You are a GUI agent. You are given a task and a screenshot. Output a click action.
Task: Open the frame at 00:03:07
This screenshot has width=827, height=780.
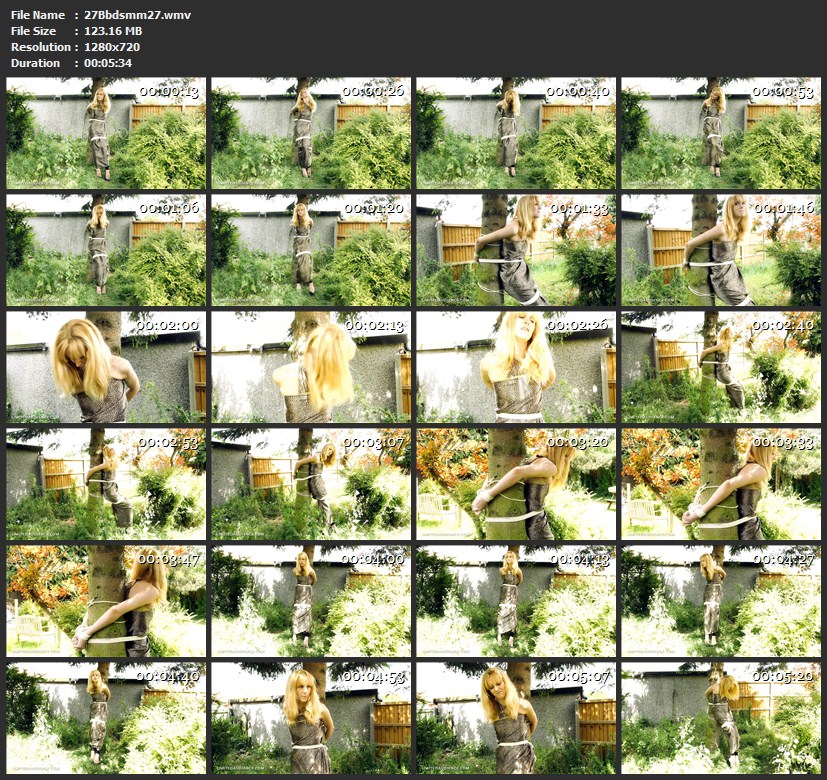(311, 484)
